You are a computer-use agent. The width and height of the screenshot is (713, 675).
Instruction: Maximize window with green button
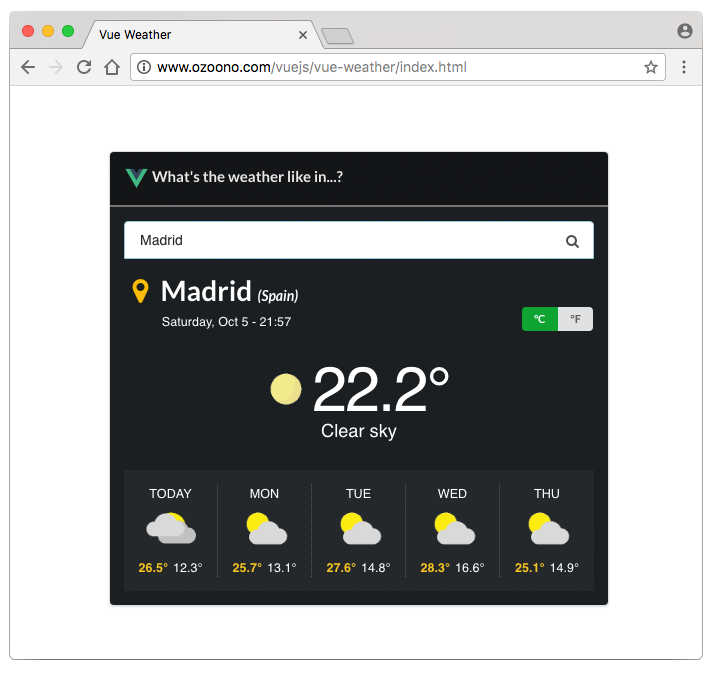pyautogui.click(x=68, y=31)
